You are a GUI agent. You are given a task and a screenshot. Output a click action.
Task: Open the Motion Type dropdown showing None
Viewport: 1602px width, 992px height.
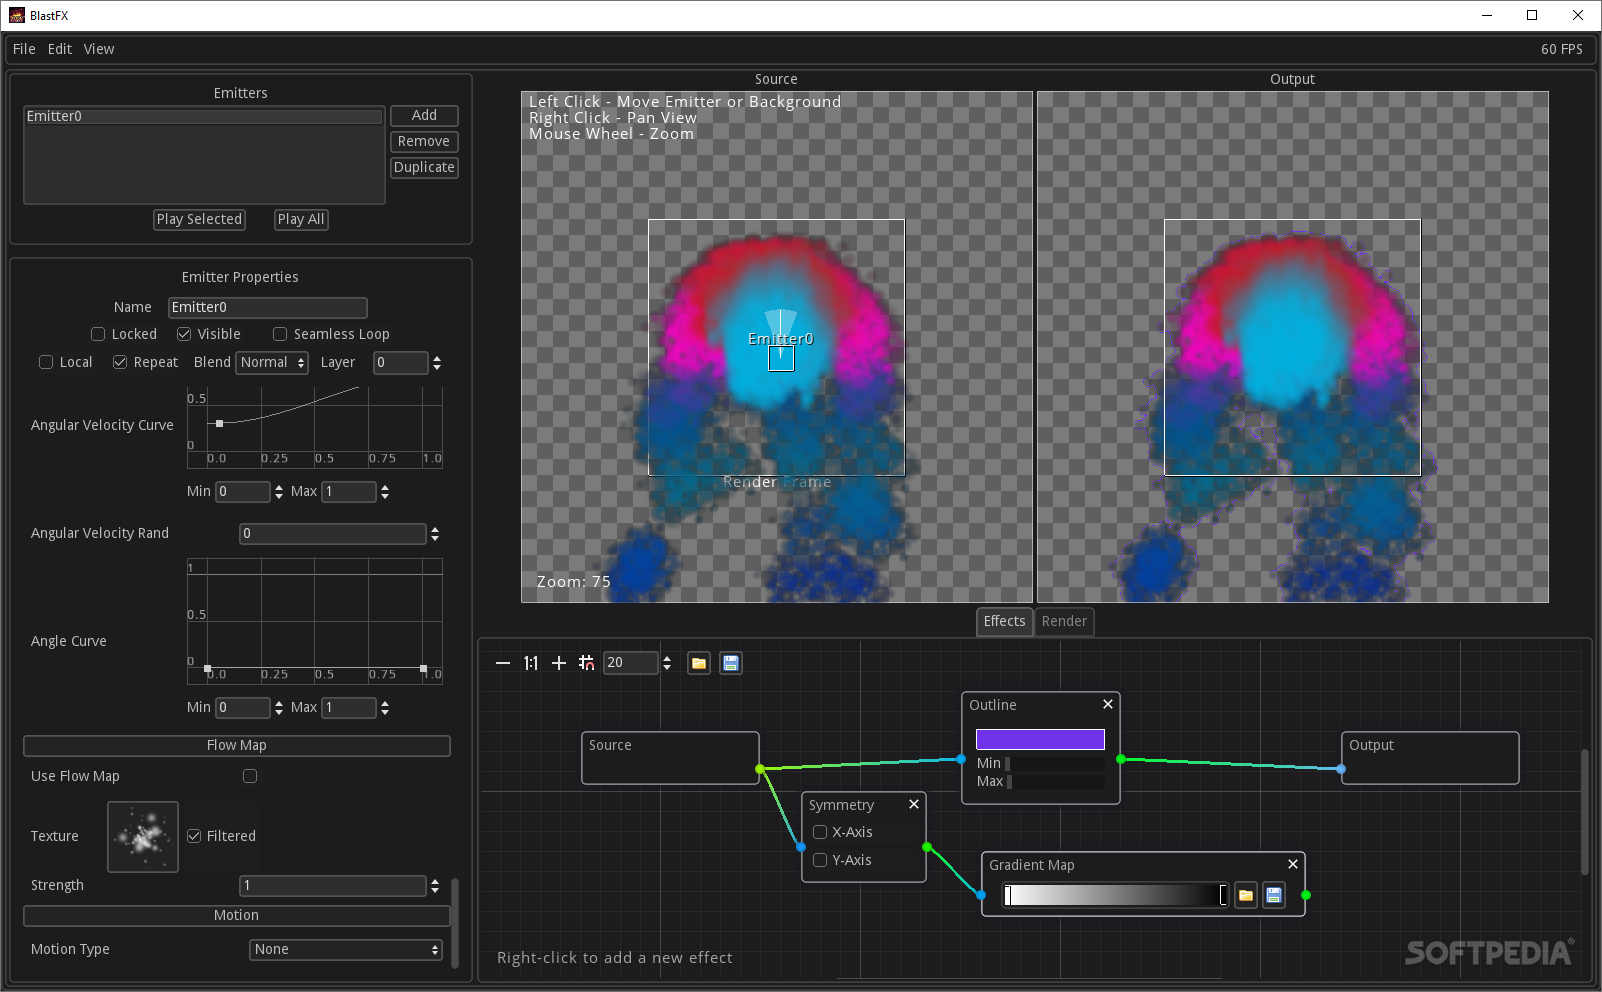tap(346, 950)
